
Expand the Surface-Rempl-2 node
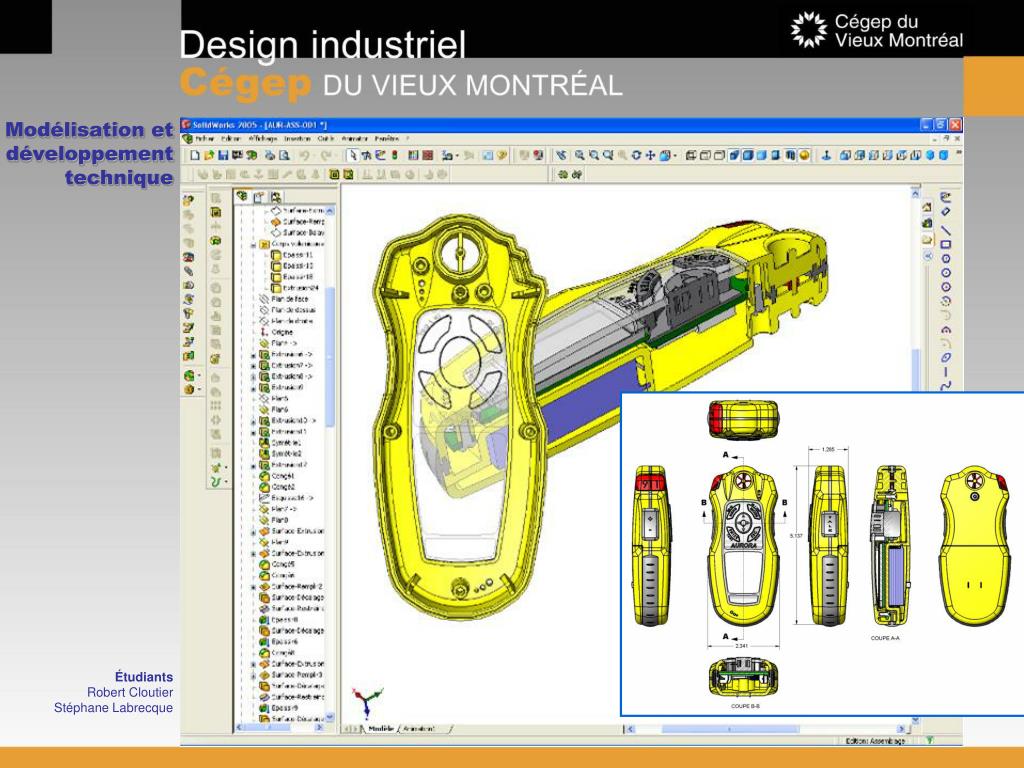[x=253, y=587]
